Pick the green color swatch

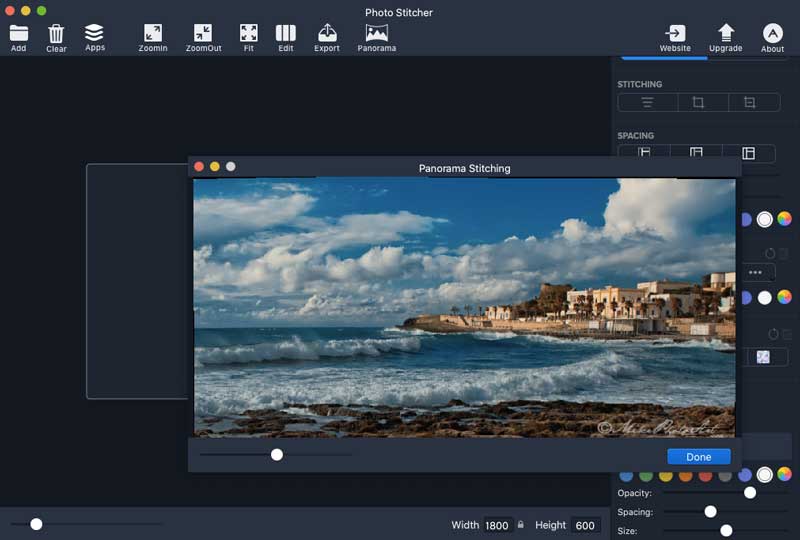(646, 476)
